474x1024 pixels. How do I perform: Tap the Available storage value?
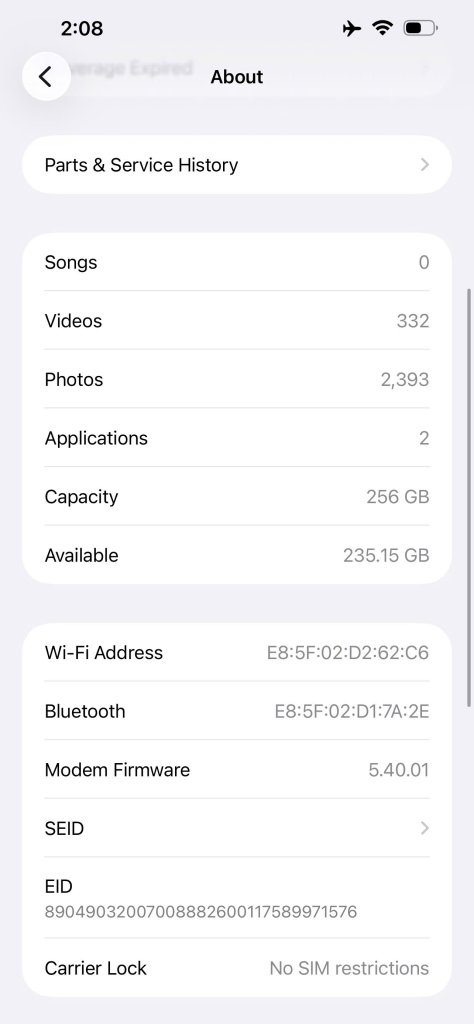[x=386, y=556]
